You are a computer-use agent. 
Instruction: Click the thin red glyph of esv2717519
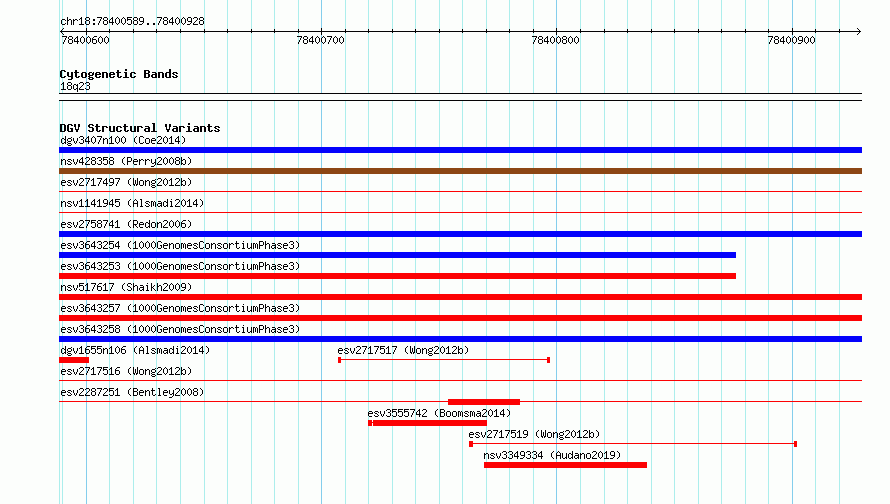(x=633, y=444)
